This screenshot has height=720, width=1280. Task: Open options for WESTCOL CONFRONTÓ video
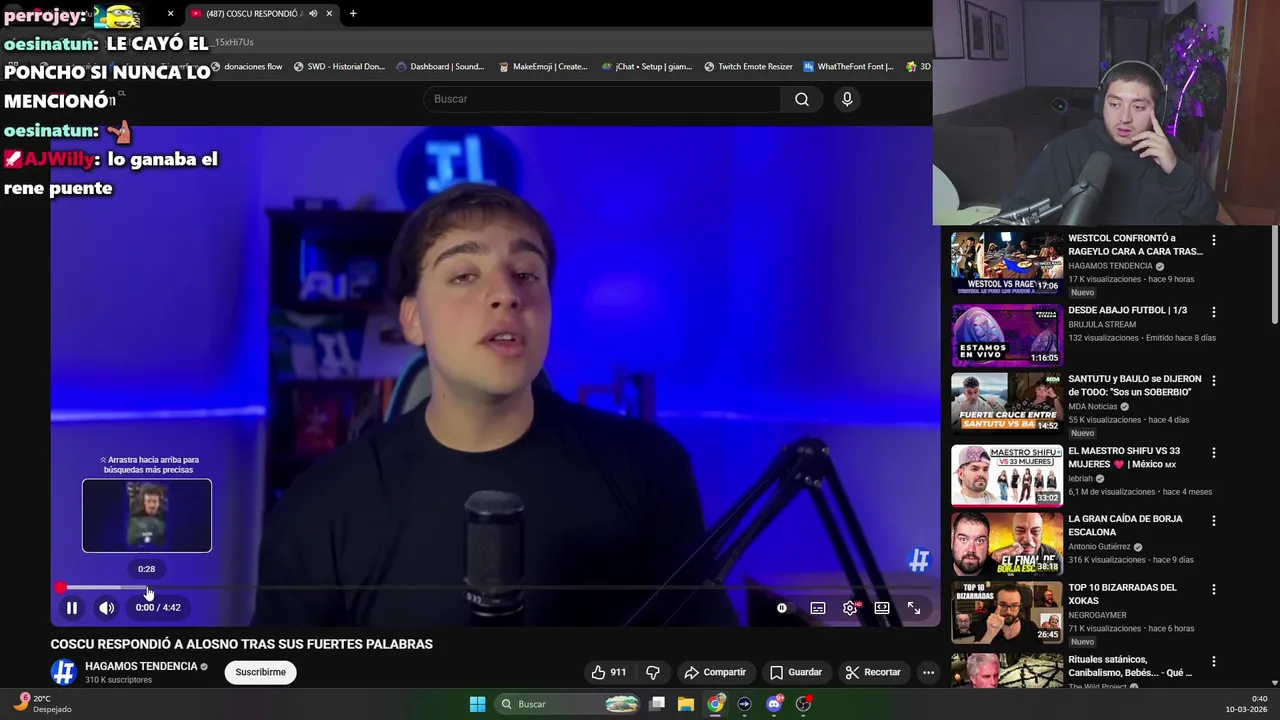(x=1214, y=240)
